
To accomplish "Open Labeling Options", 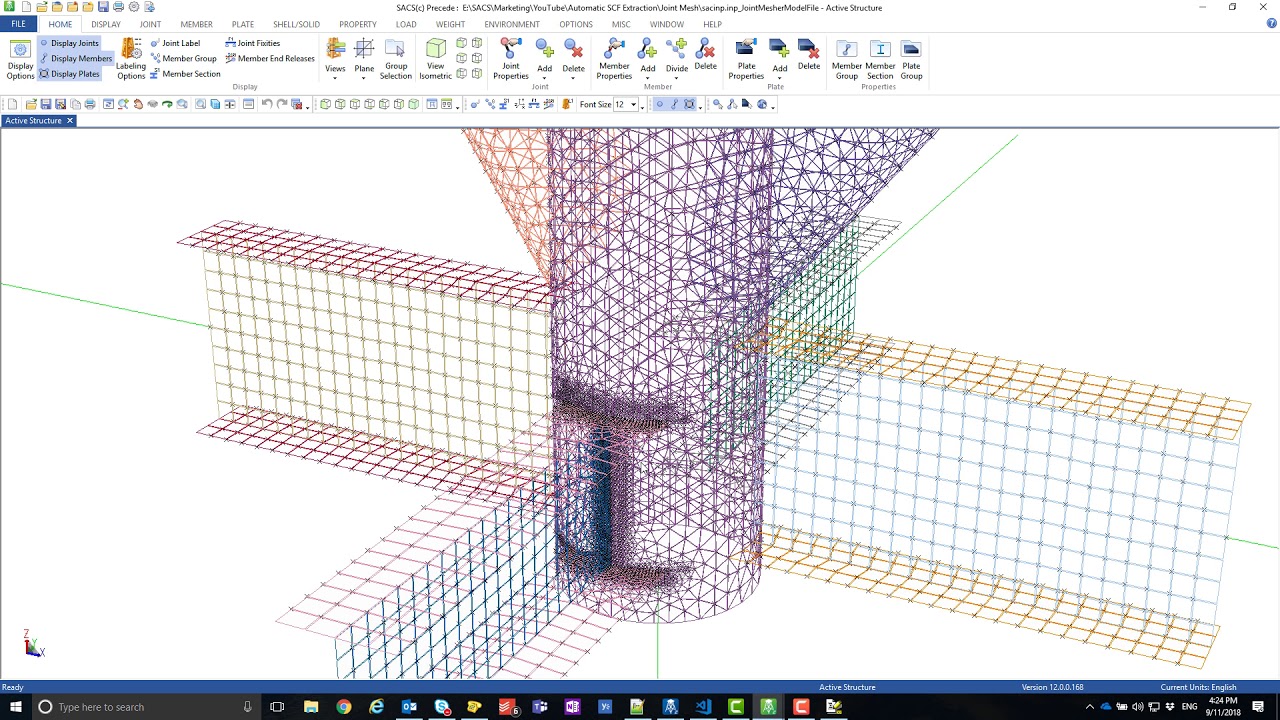I will pos(131,60).
